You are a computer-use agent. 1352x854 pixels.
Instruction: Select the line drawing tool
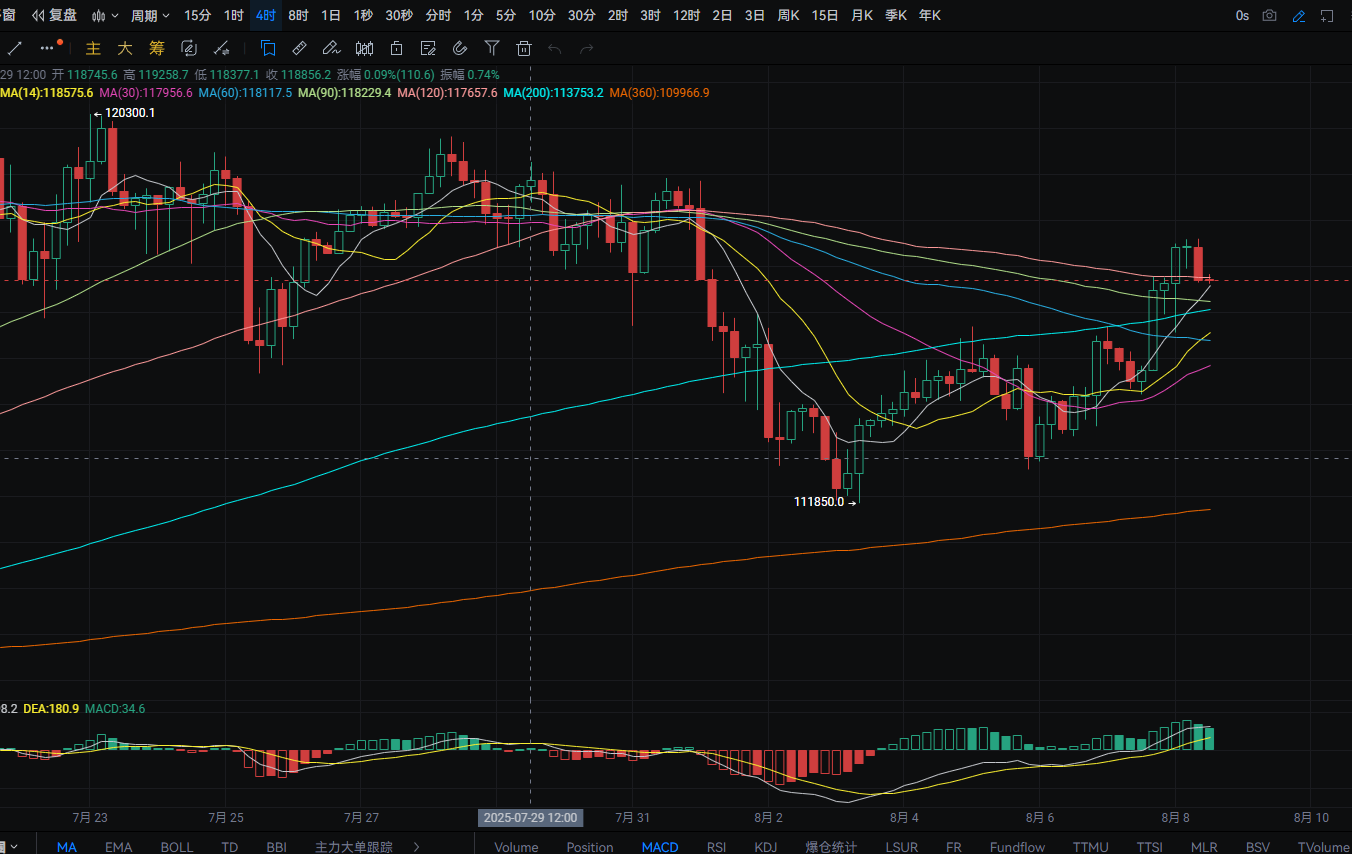pyautogui.click(x=15, y=47)
